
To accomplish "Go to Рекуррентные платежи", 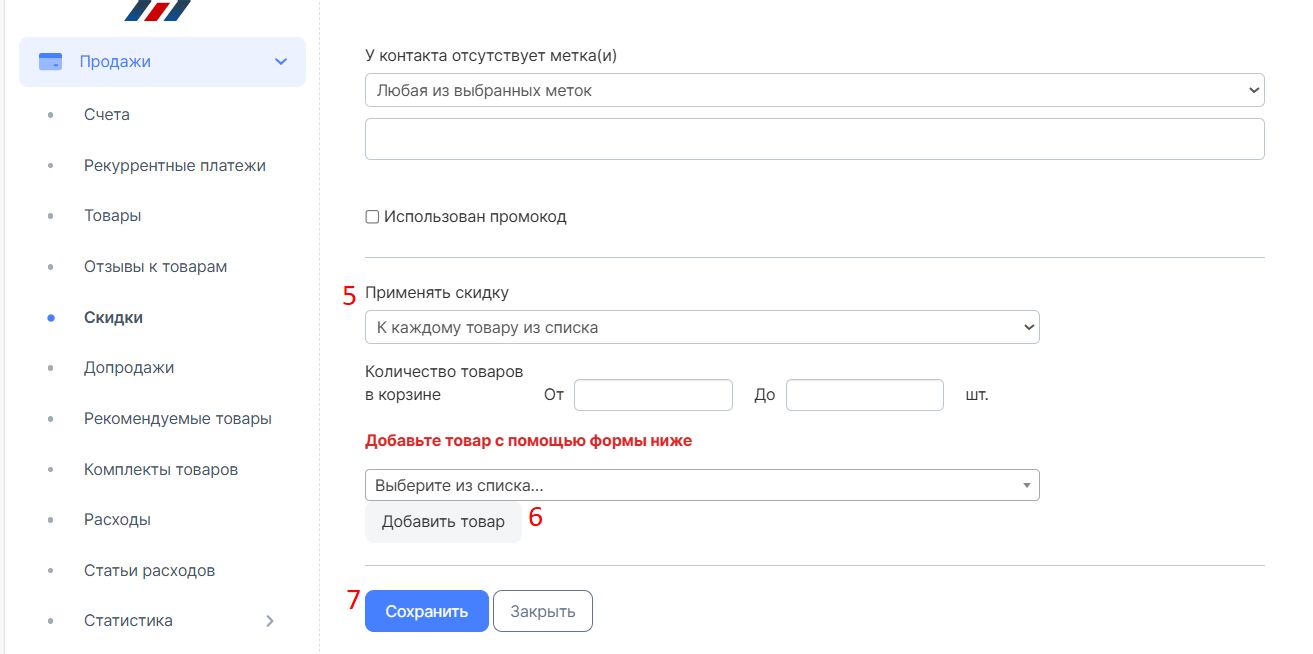I will point(175,166).
